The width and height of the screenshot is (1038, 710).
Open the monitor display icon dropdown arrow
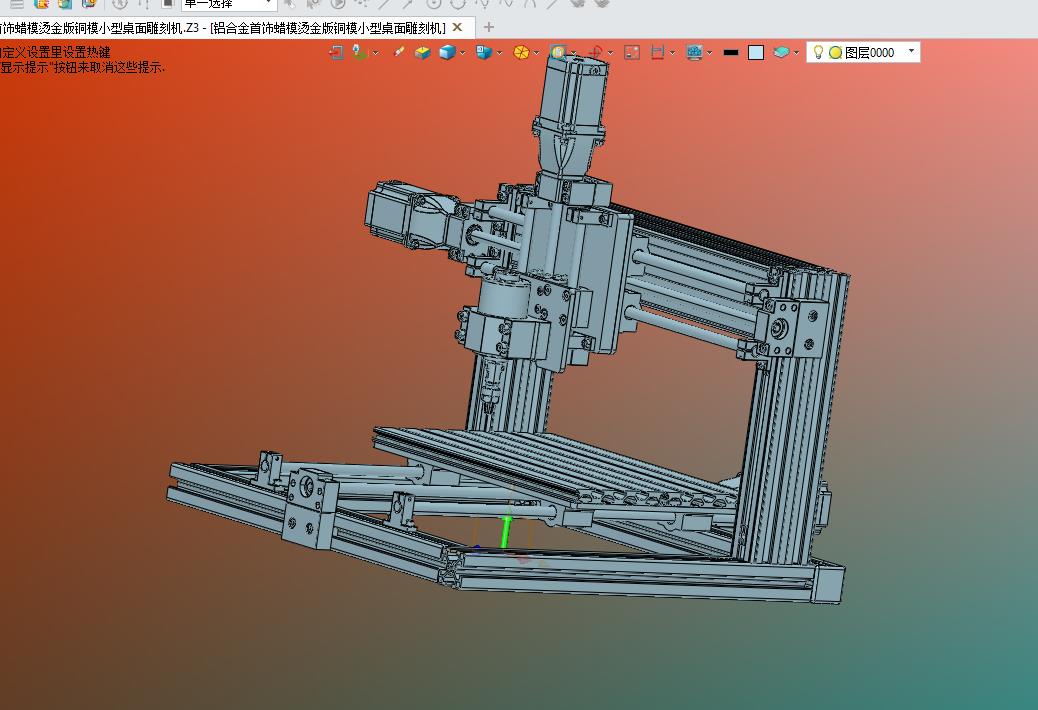[710, 52]
